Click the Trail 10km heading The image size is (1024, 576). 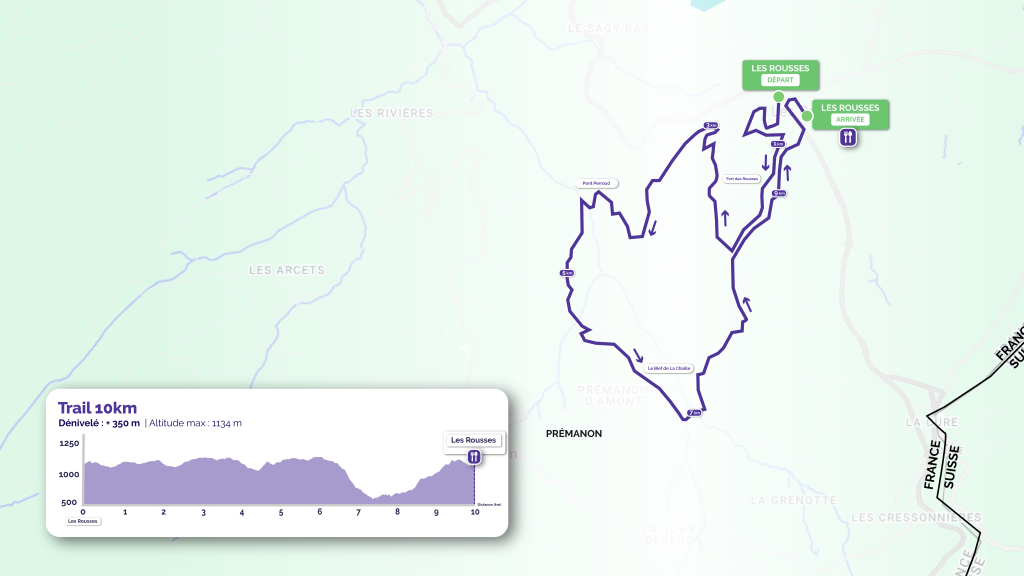coord(97,408)
